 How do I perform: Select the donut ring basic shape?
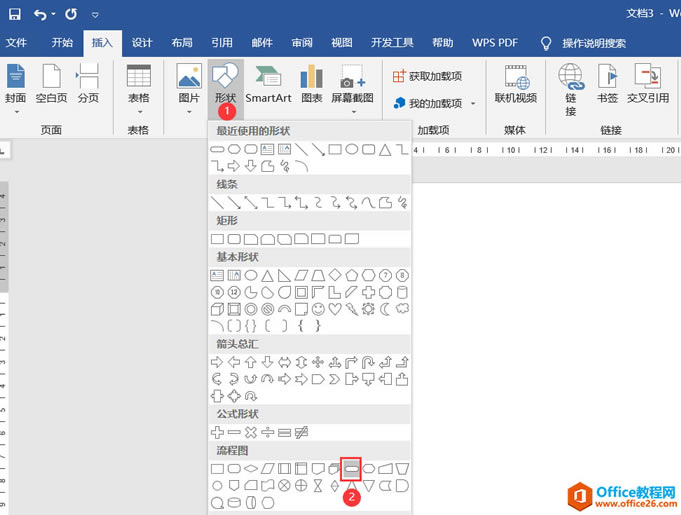click(x=251, y=309)
